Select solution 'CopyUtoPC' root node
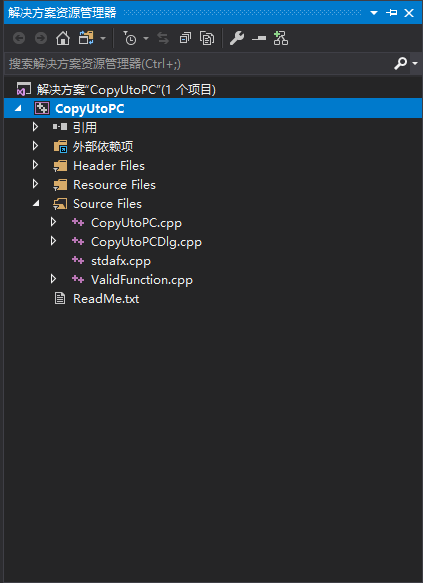 point(126,90)
